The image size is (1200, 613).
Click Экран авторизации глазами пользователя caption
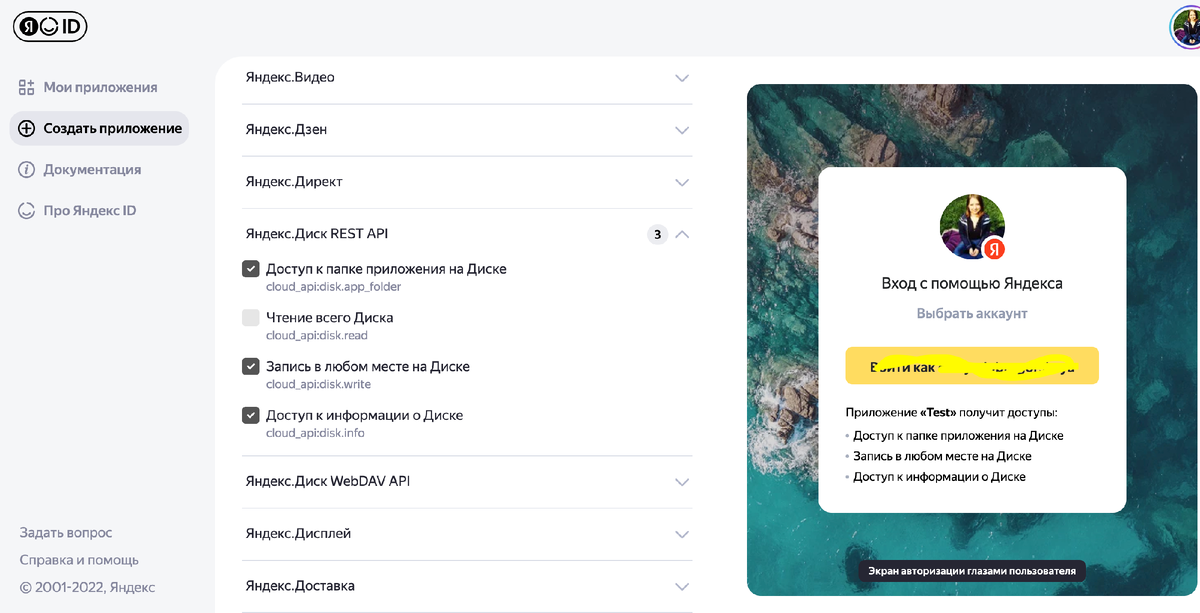tap(972, 571)
